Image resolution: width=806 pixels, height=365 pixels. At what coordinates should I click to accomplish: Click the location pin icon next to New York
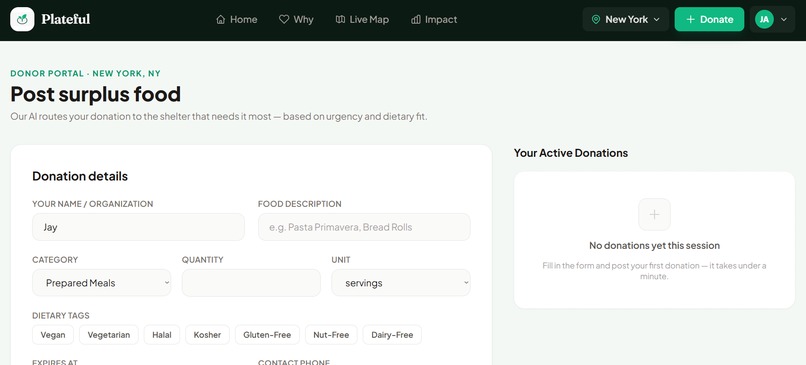[x=596, y=20]
